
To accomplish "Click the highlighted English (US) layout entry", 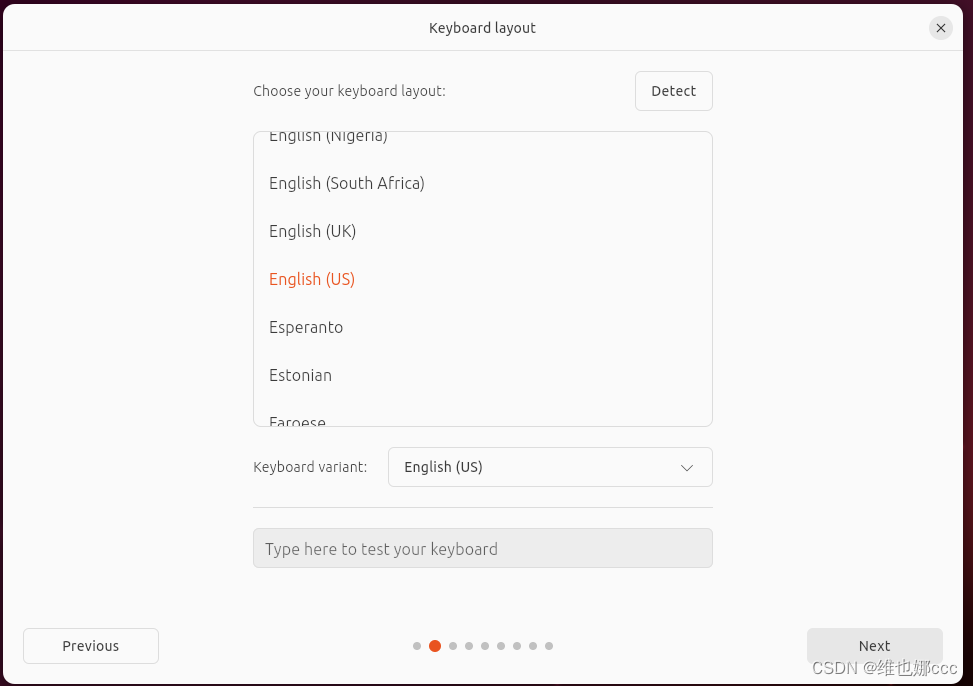I will click(311, 279).
